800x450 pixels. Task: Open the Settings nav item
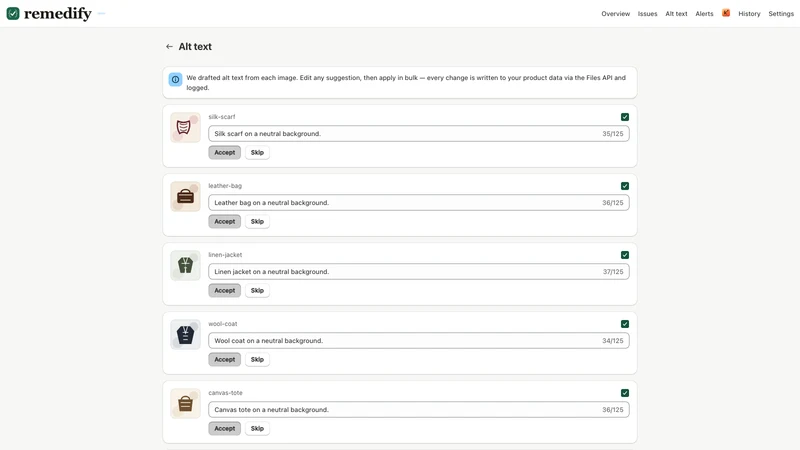pyautogui.click(x=781, y=14)
